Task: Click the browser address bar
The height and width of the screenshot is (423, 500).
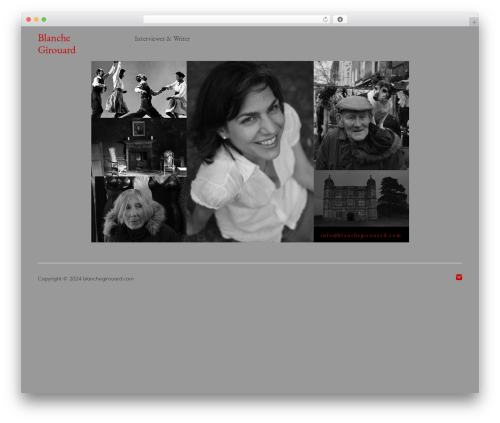Action: [237, 20]
